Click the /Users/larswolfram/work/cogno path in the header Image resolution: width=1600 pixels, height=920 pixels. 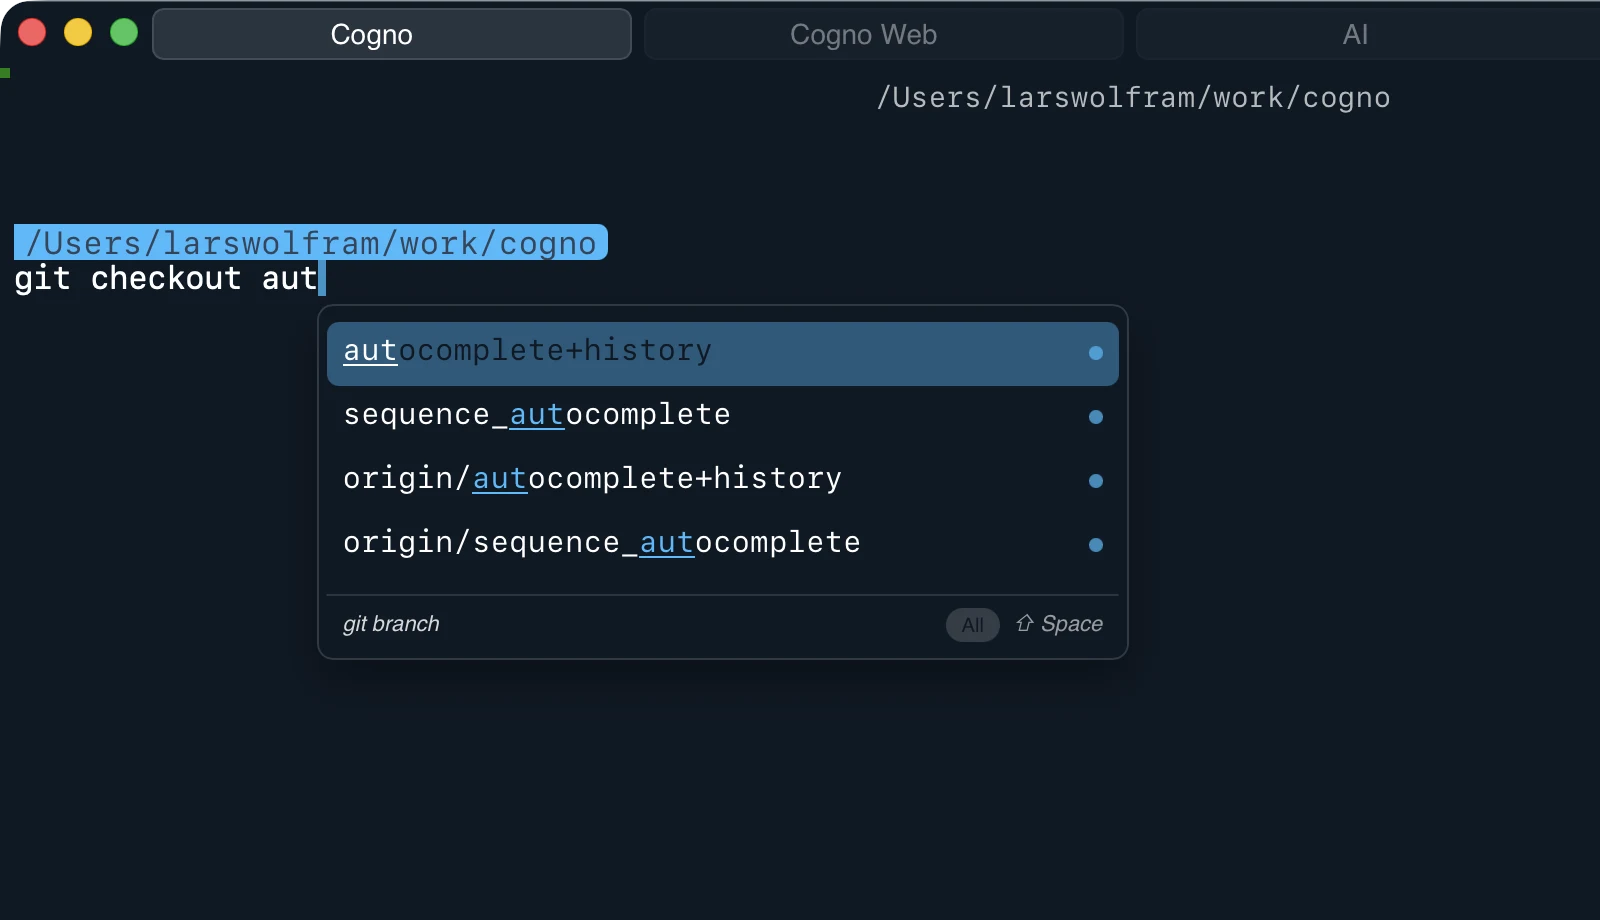point(1134,97)
